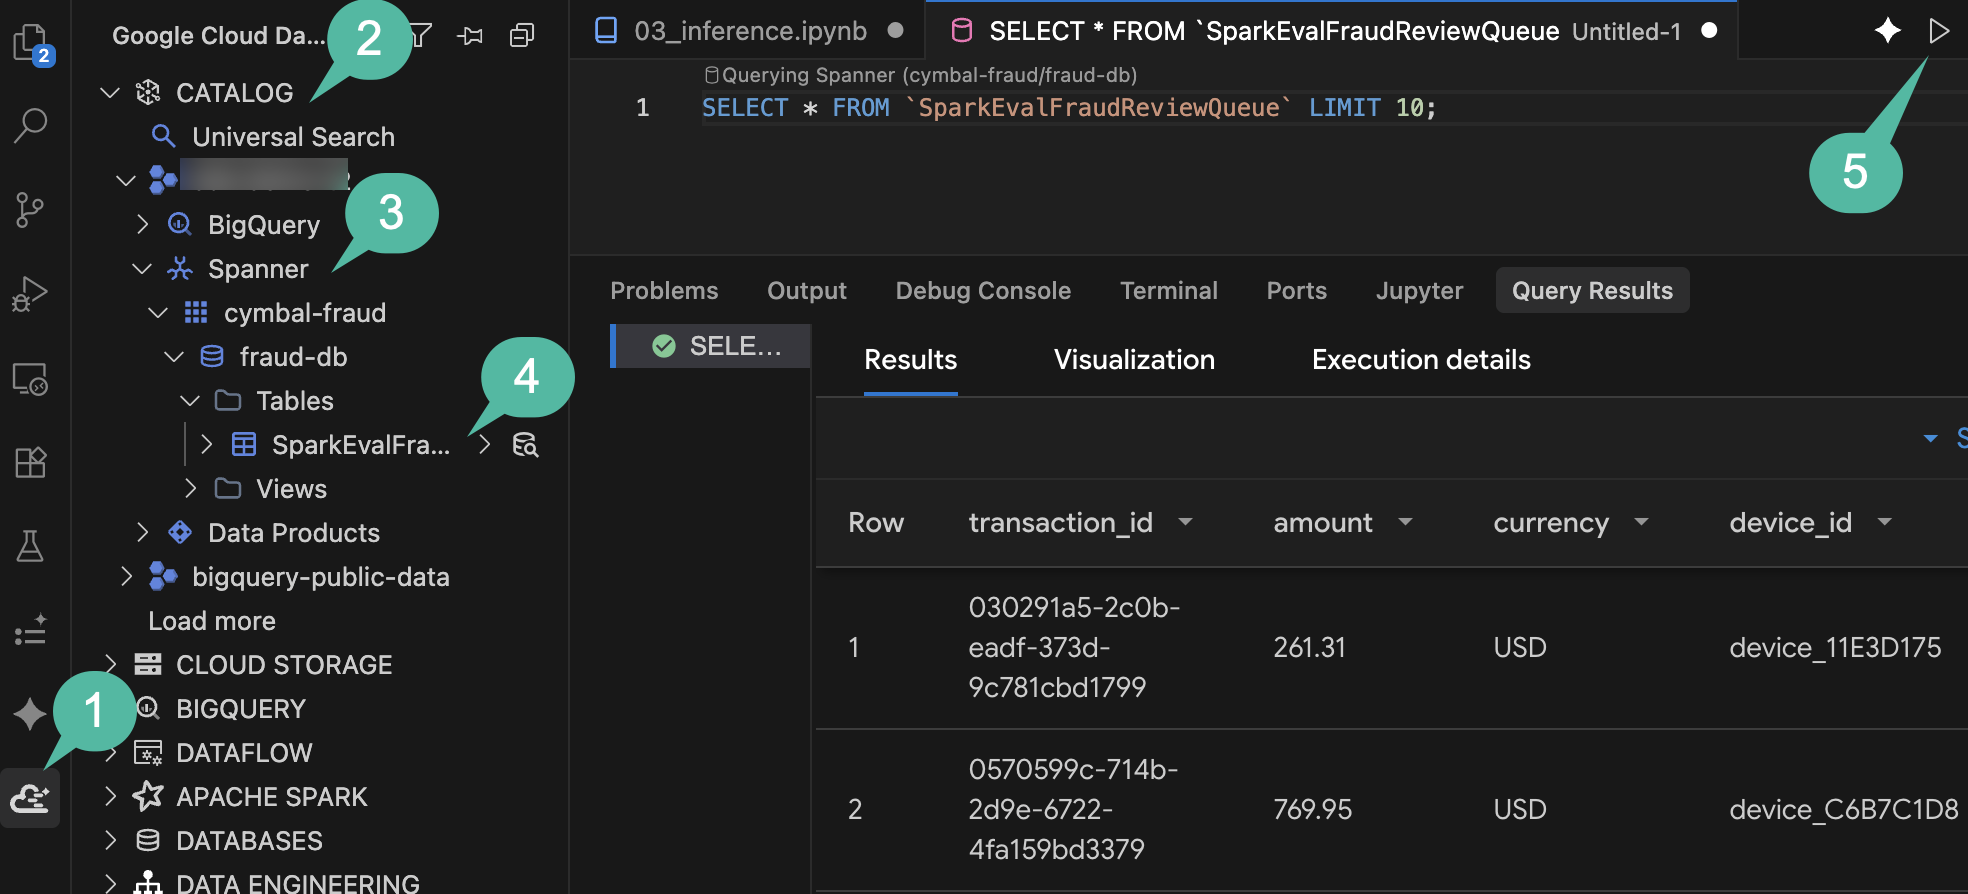This screenshot has width=1968, height=894.
Task: Click the query icon beside SparkEvalFra... table
Action: (526, 445)
